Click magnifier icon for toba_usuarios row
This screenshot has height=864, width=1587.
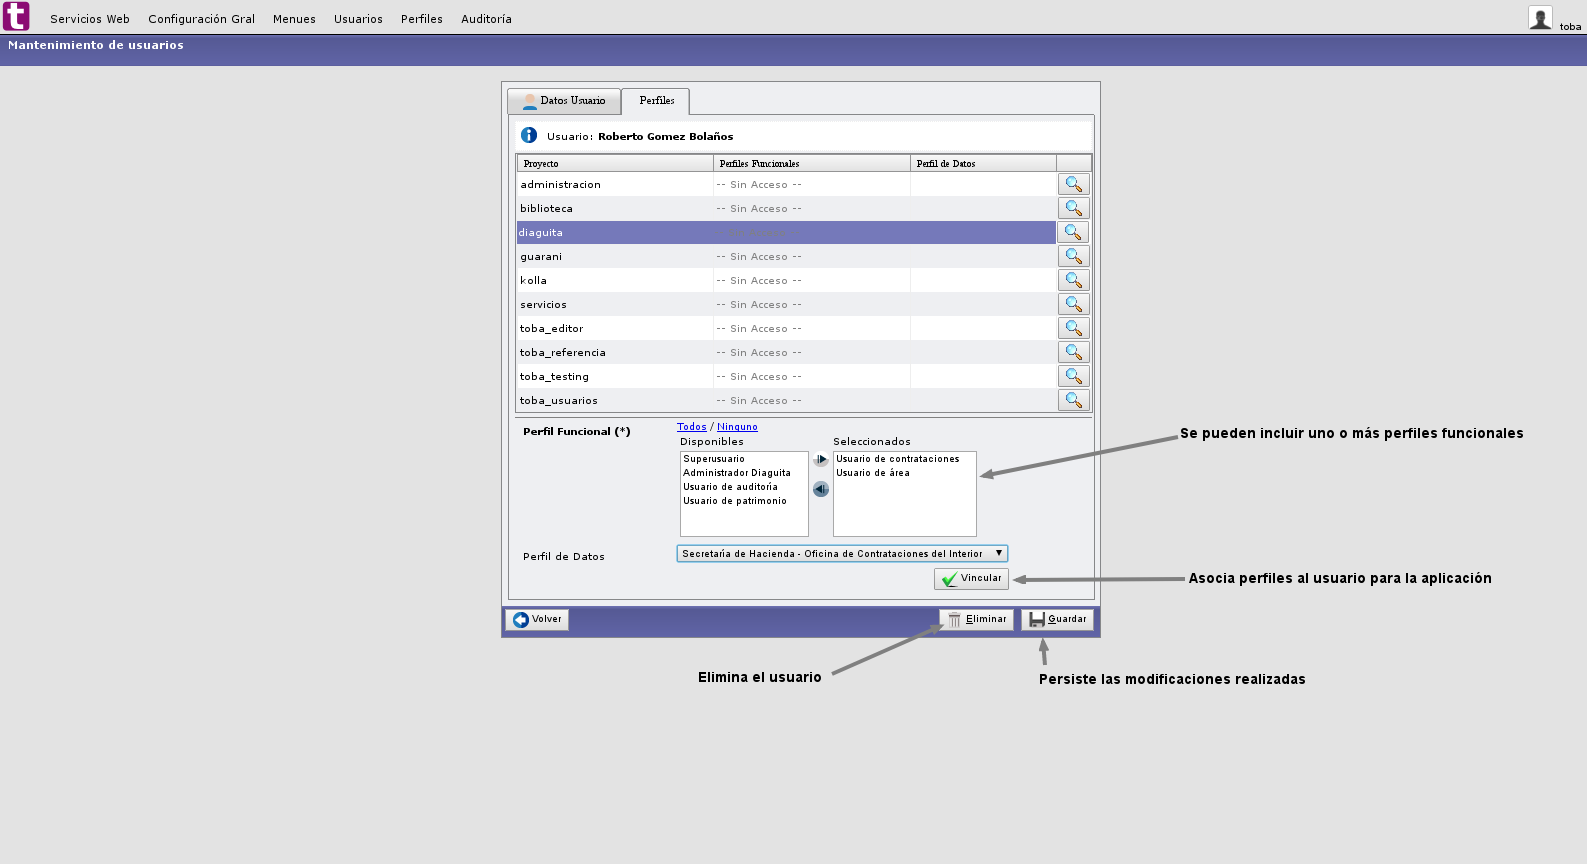tap(1073, 400)
